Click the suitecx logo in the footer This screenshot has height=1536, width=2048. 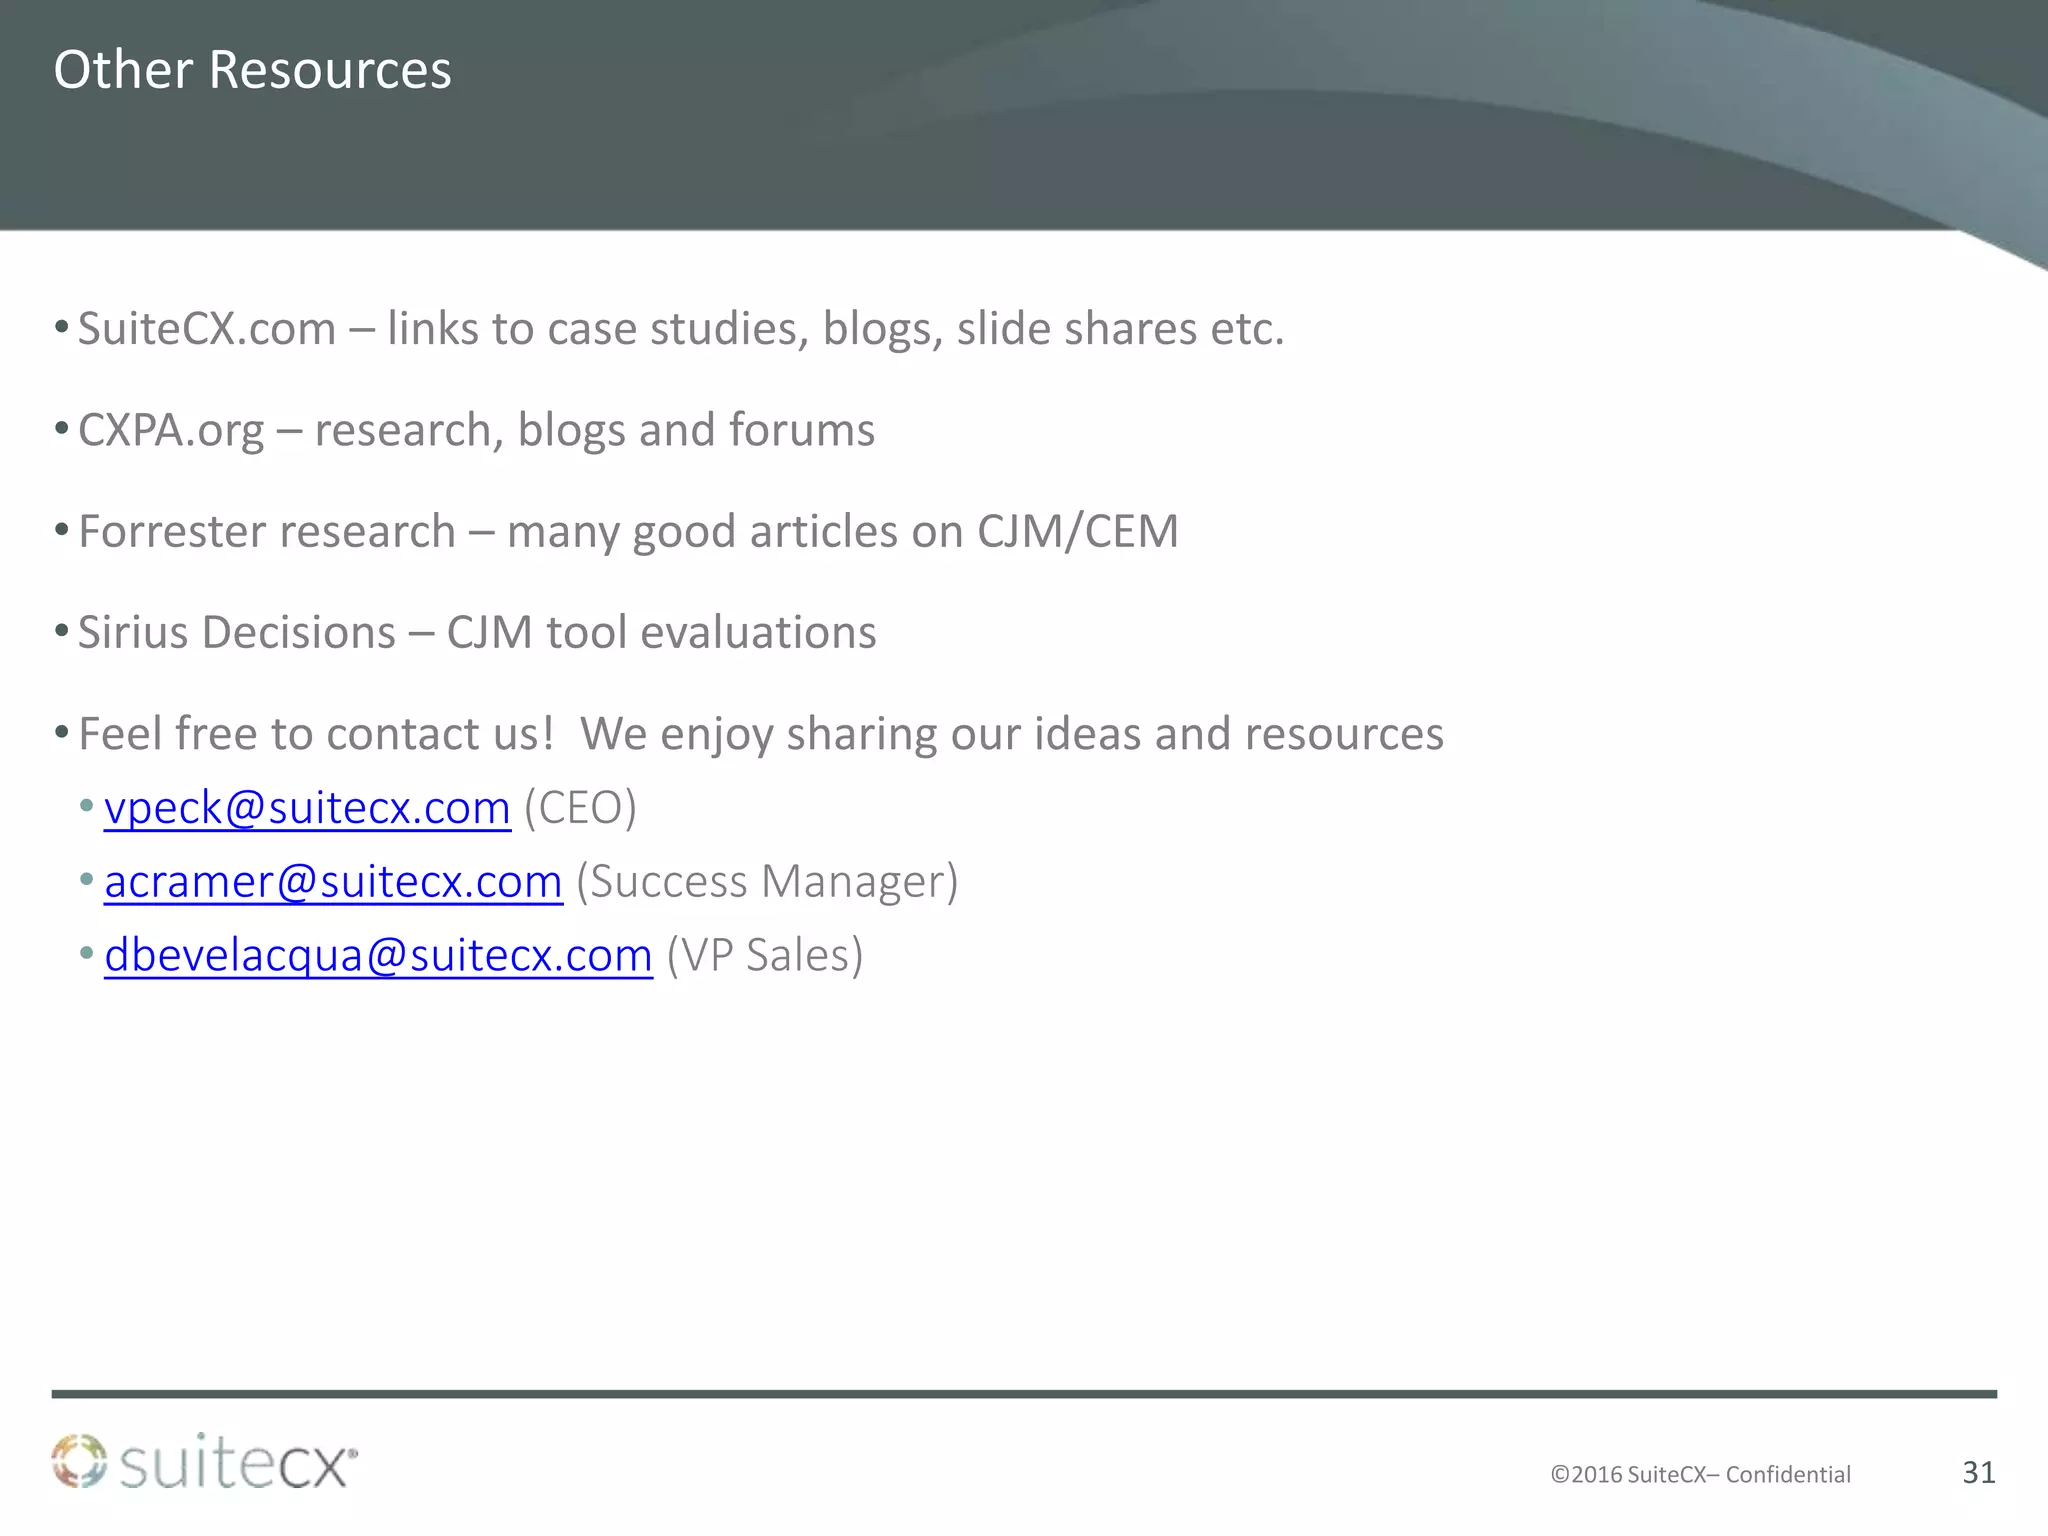click(x=204, y=1461)
